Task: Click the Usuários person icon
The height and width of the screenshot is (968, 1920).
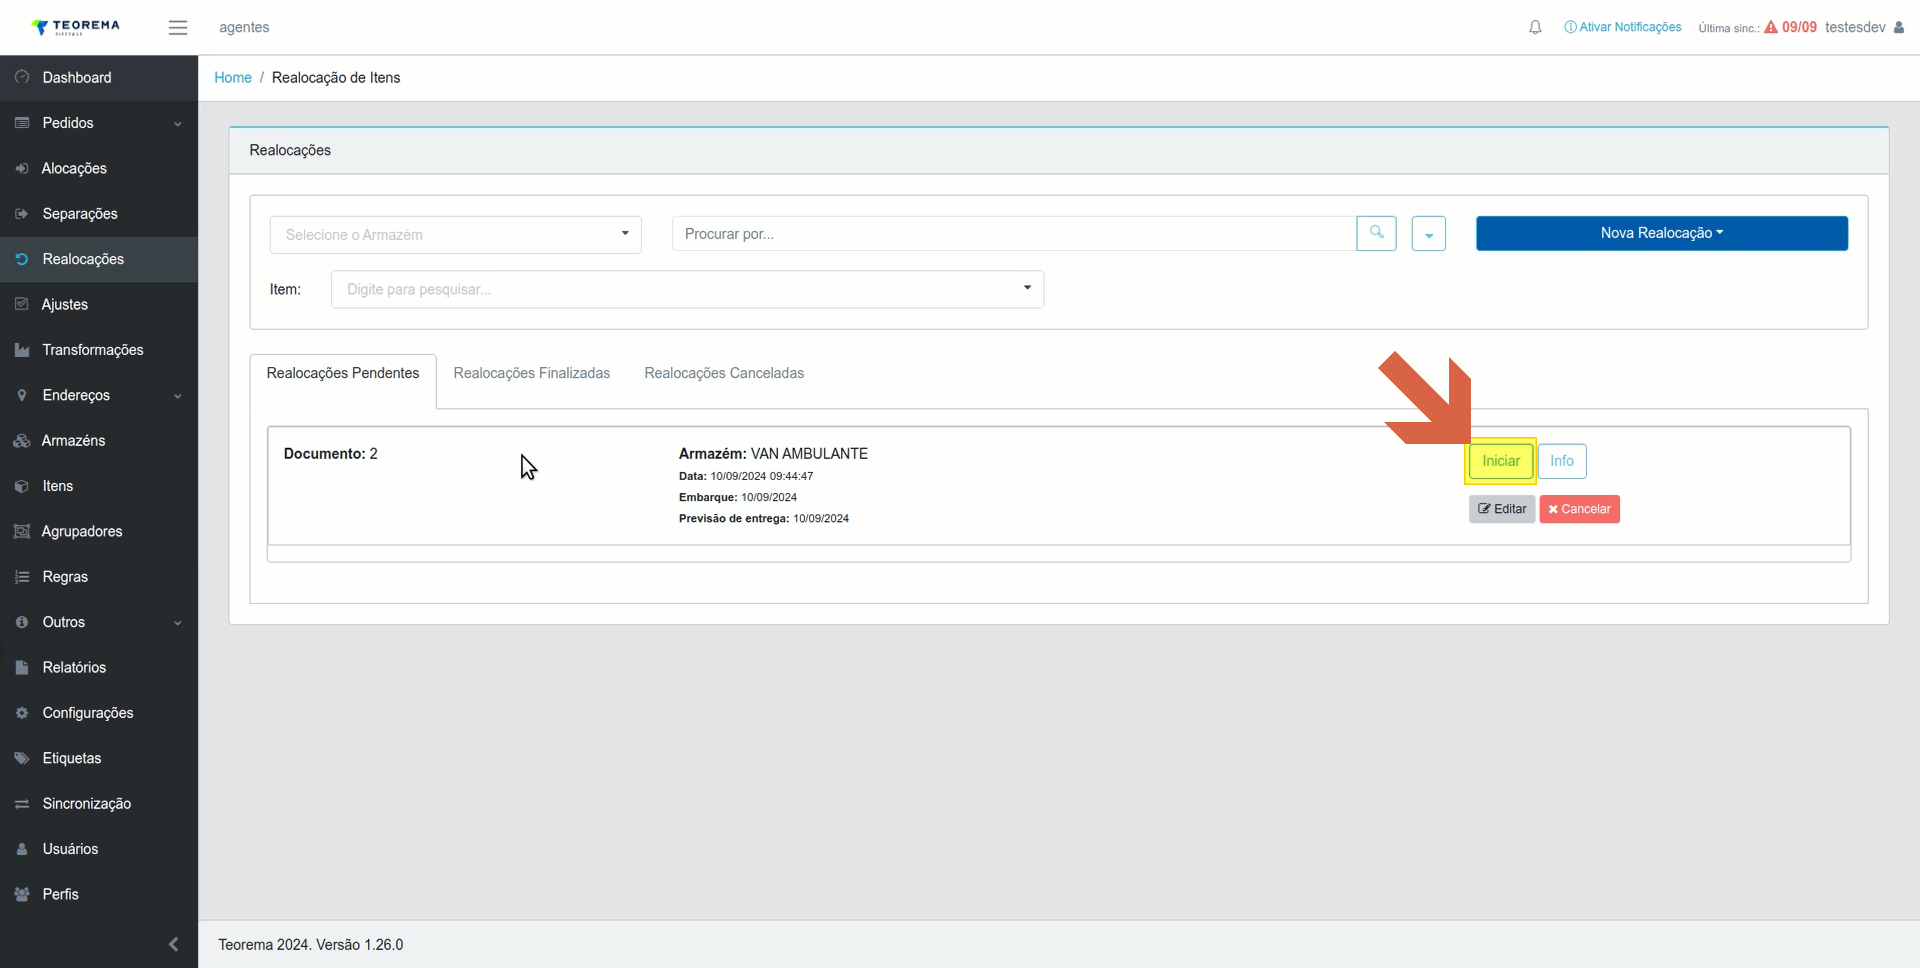Action: pos(22,849)
